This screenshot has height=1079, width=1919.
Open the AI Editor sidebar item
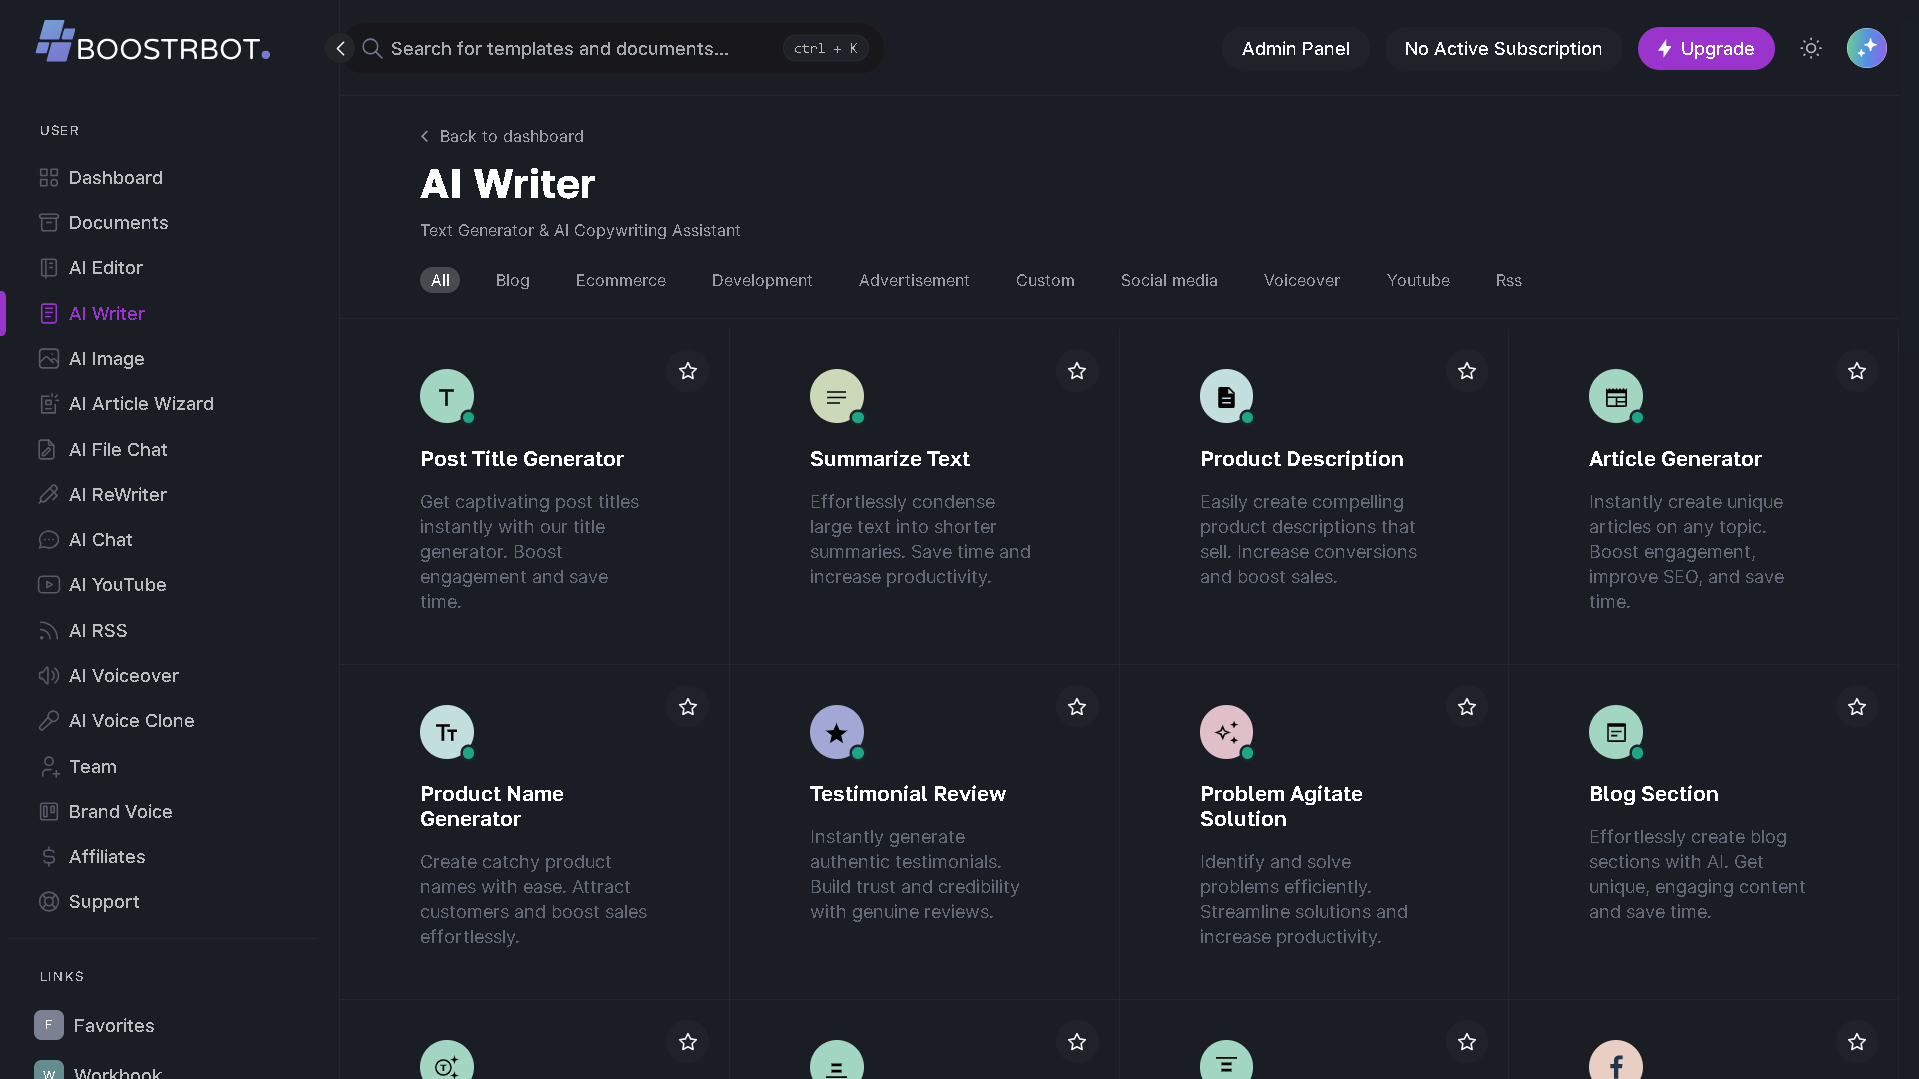(91, 268)
